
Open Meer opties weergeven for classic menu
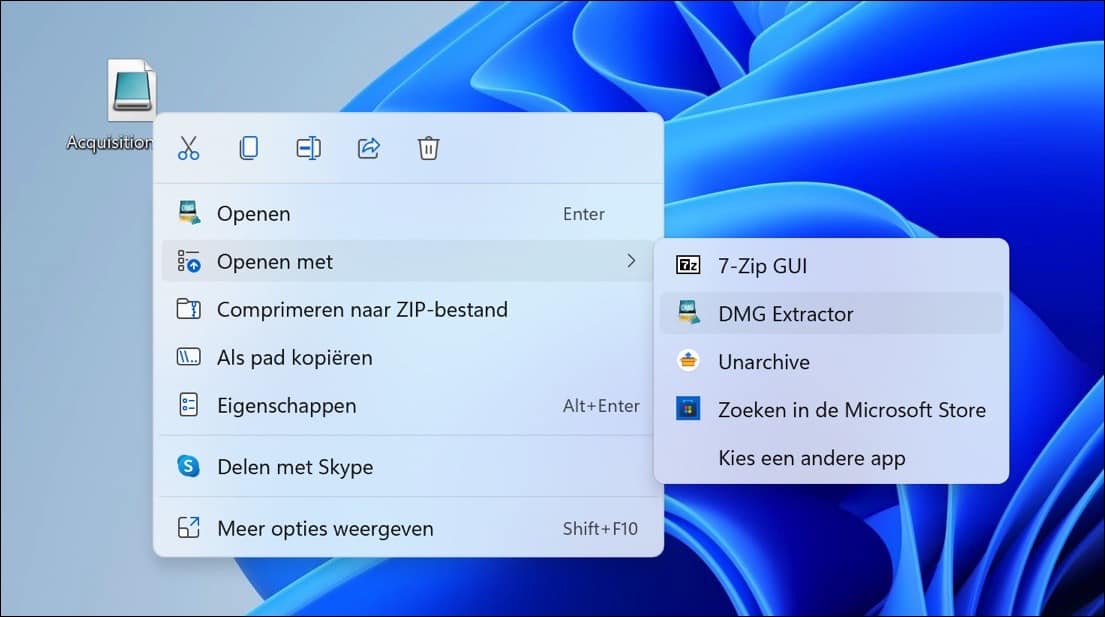tap(326, 529)
